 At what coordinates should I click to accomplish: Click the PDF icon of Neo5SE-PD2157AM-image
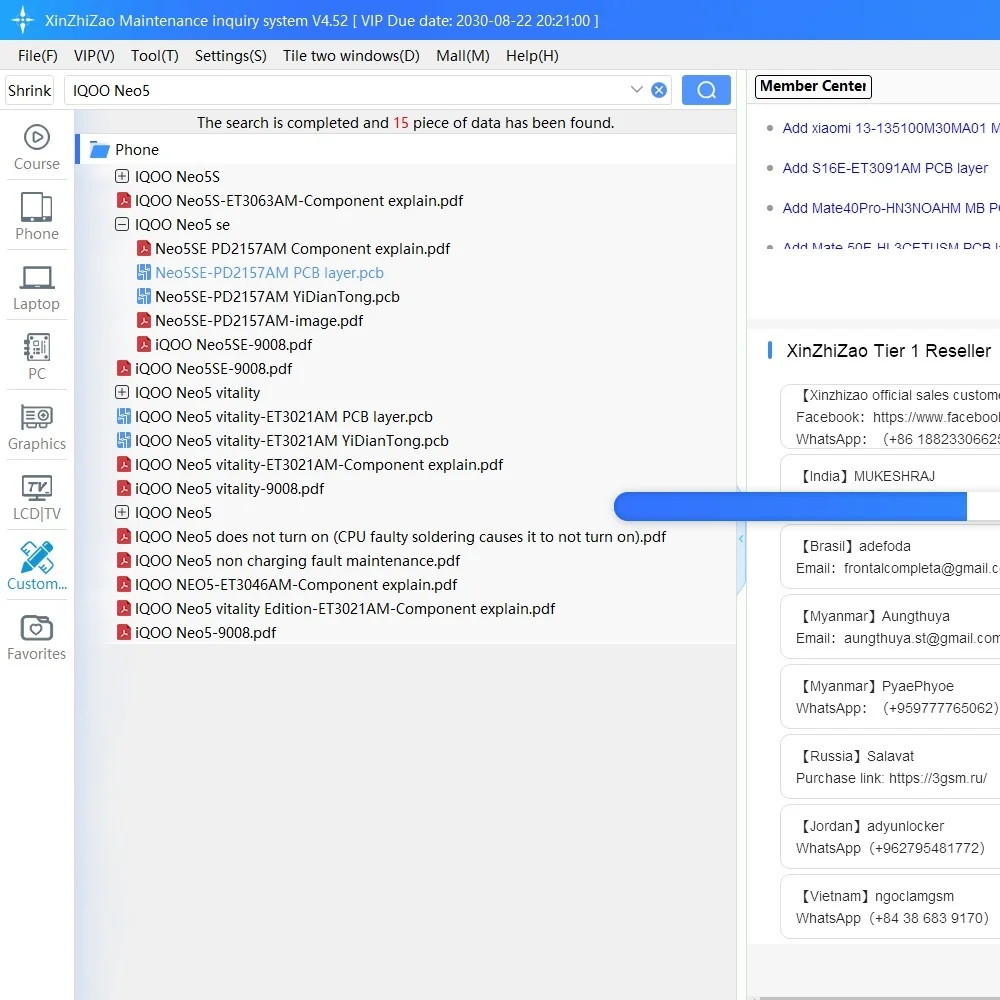point(144,320)
